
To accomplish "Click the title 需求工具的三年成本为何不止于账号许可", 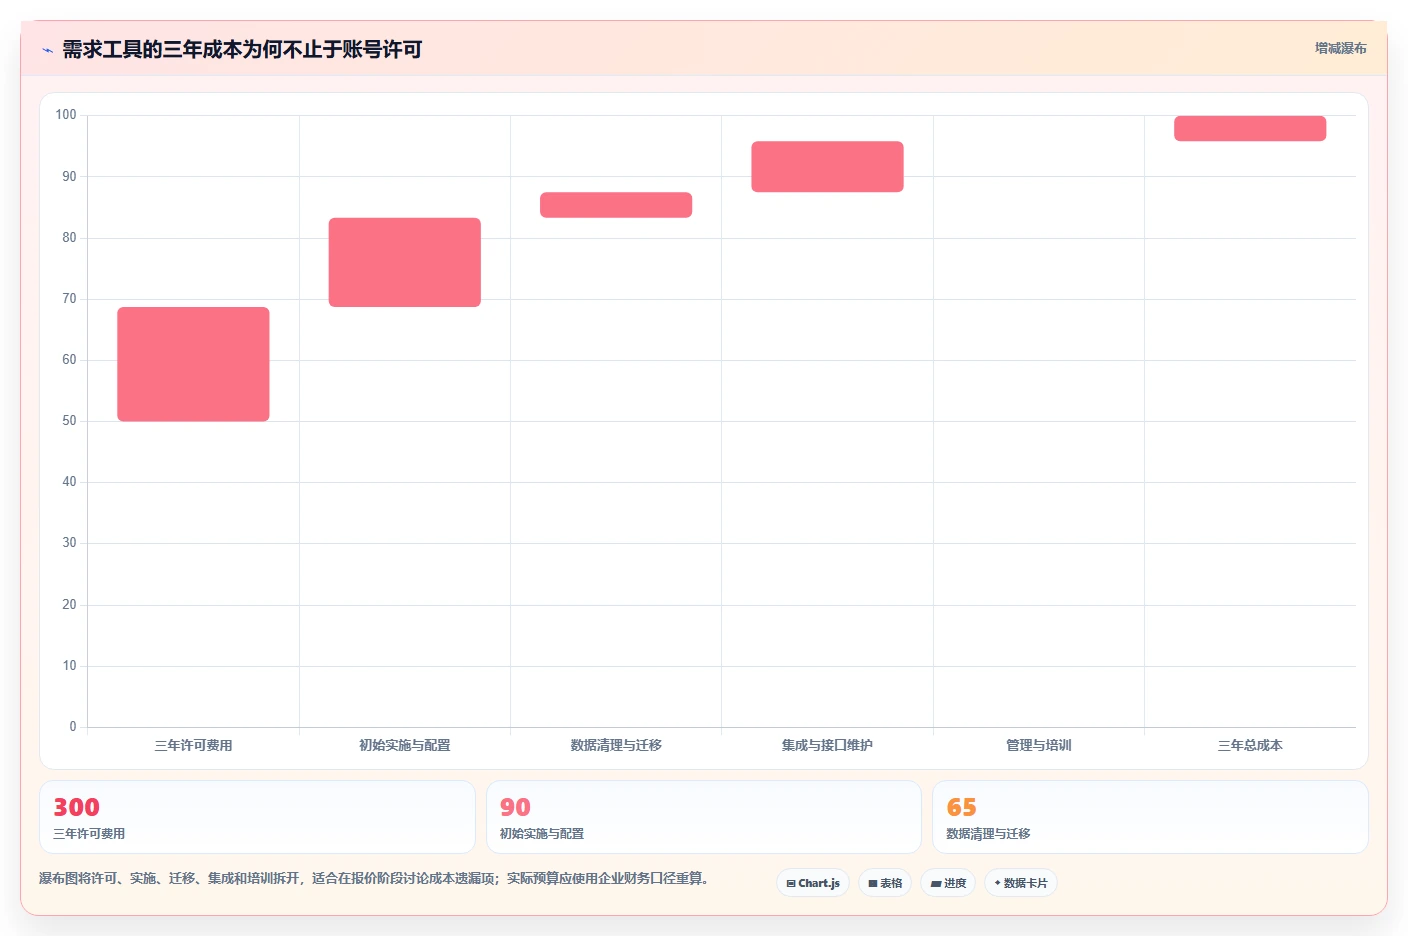I will (242, 50).
